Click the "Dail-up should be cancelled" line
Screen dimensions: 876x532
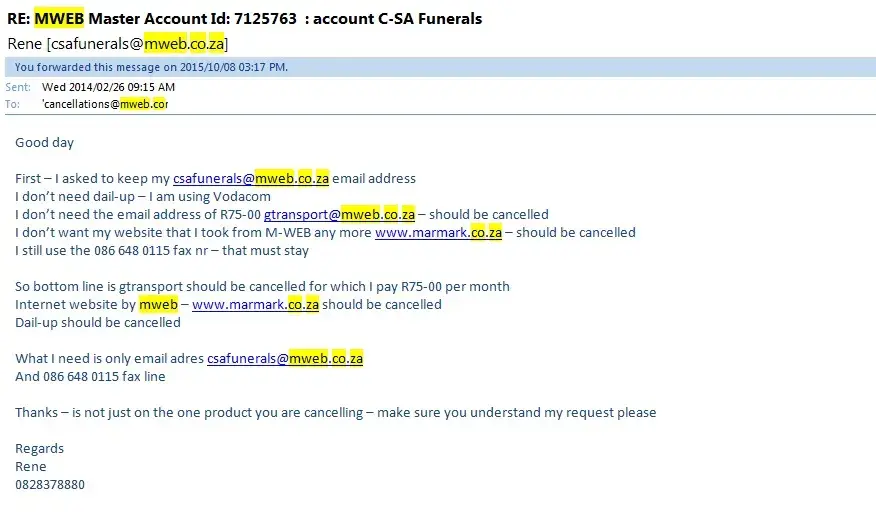click(x=98, y=322)
